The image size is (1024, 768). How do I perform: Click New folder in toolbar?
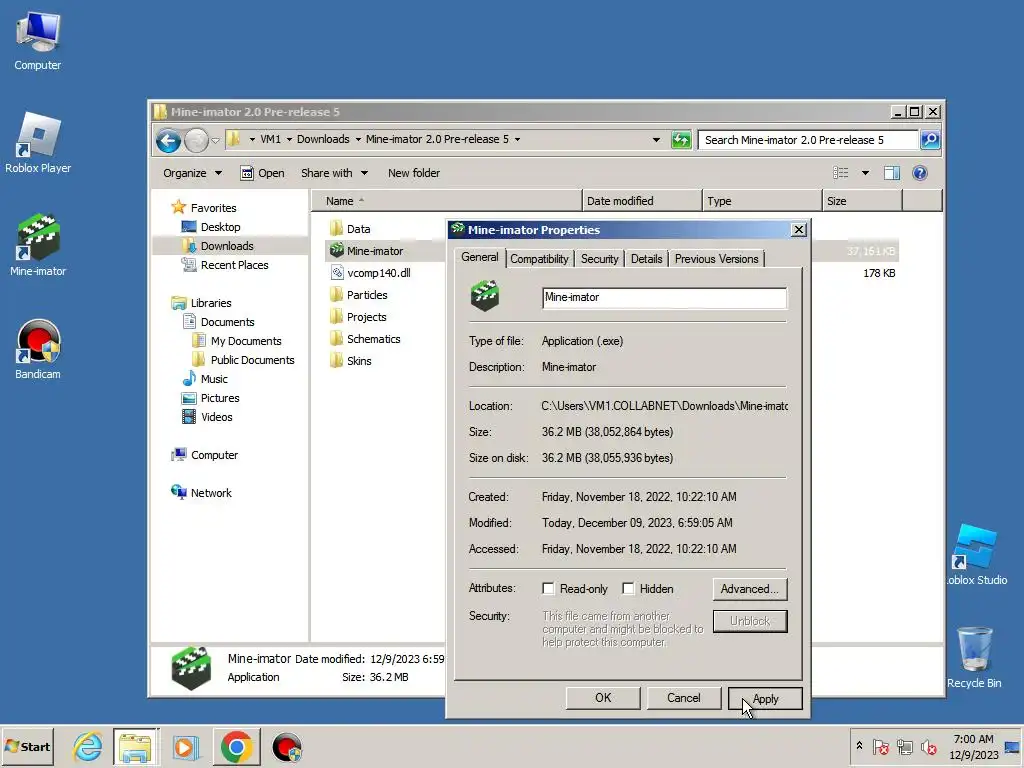click(x=413, y=173)
